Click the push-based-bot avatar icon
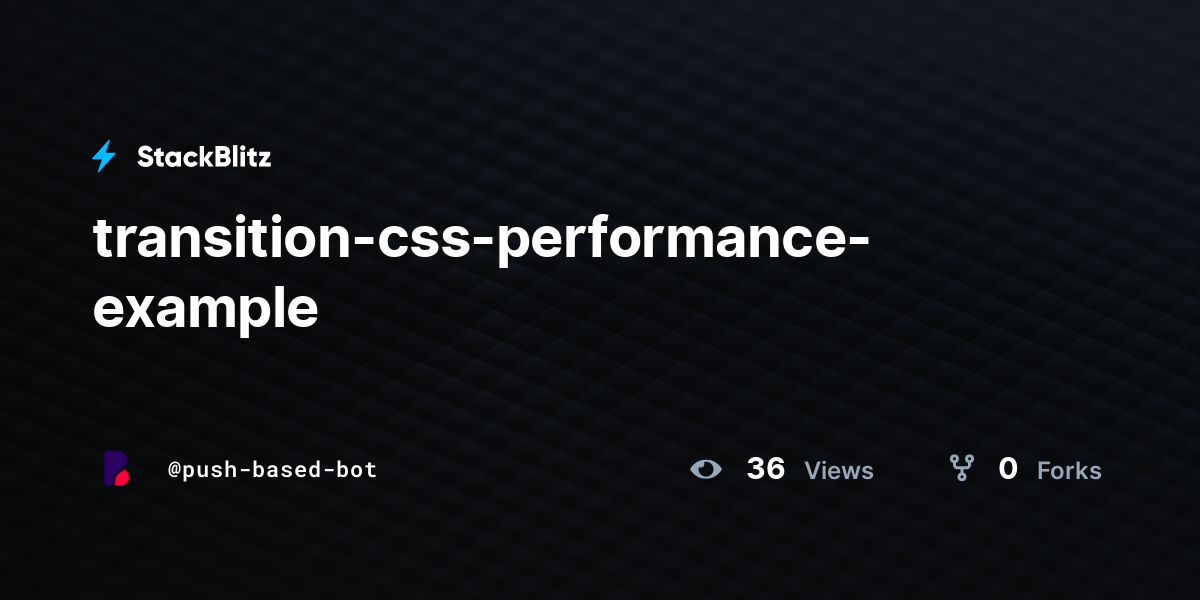 [116, 468]
